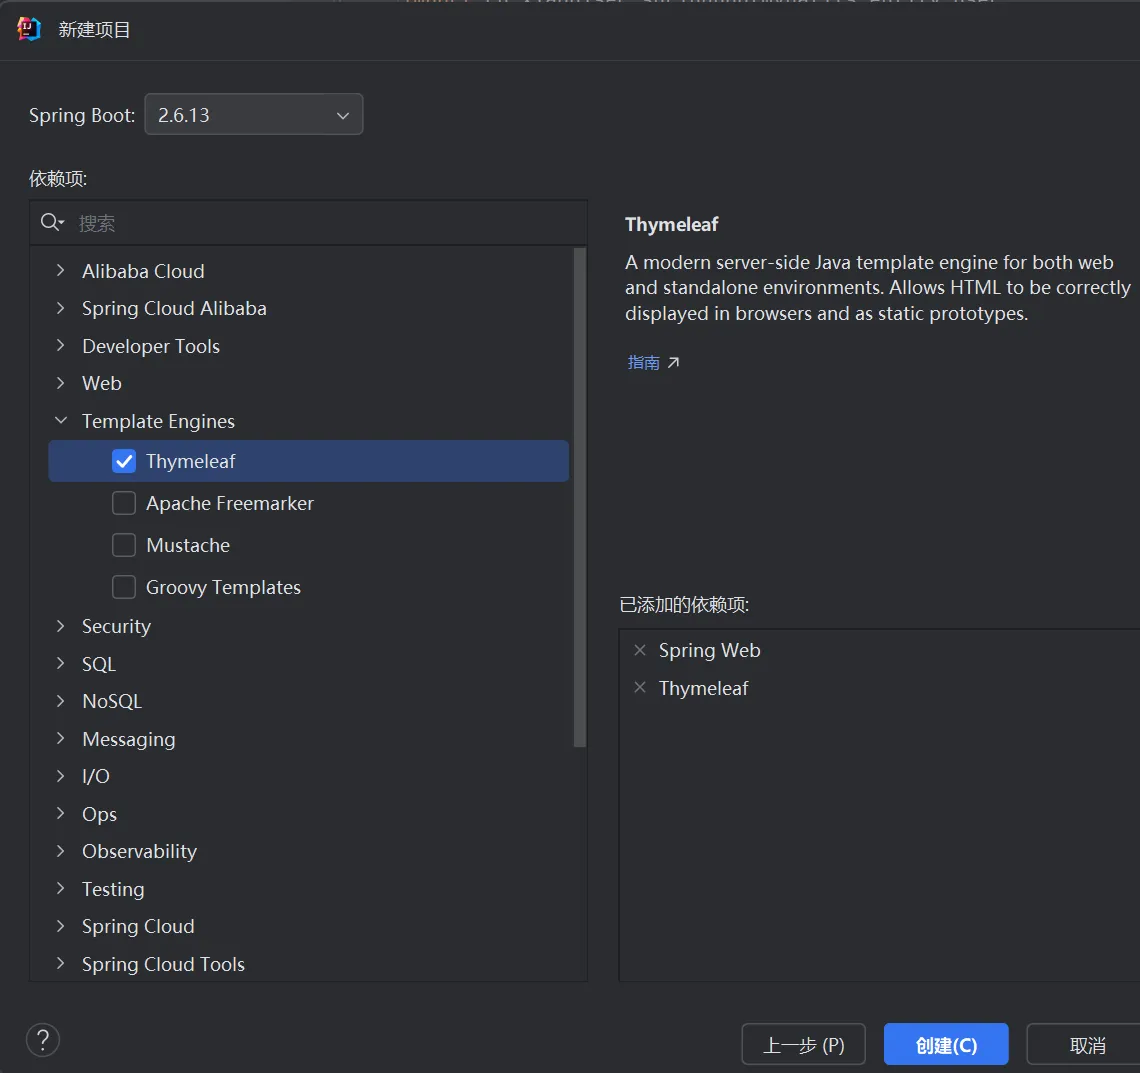Remove Spring Web dependency with X icon
The width and height of the screenshot is (1140, 1073).
pos(640,651)
